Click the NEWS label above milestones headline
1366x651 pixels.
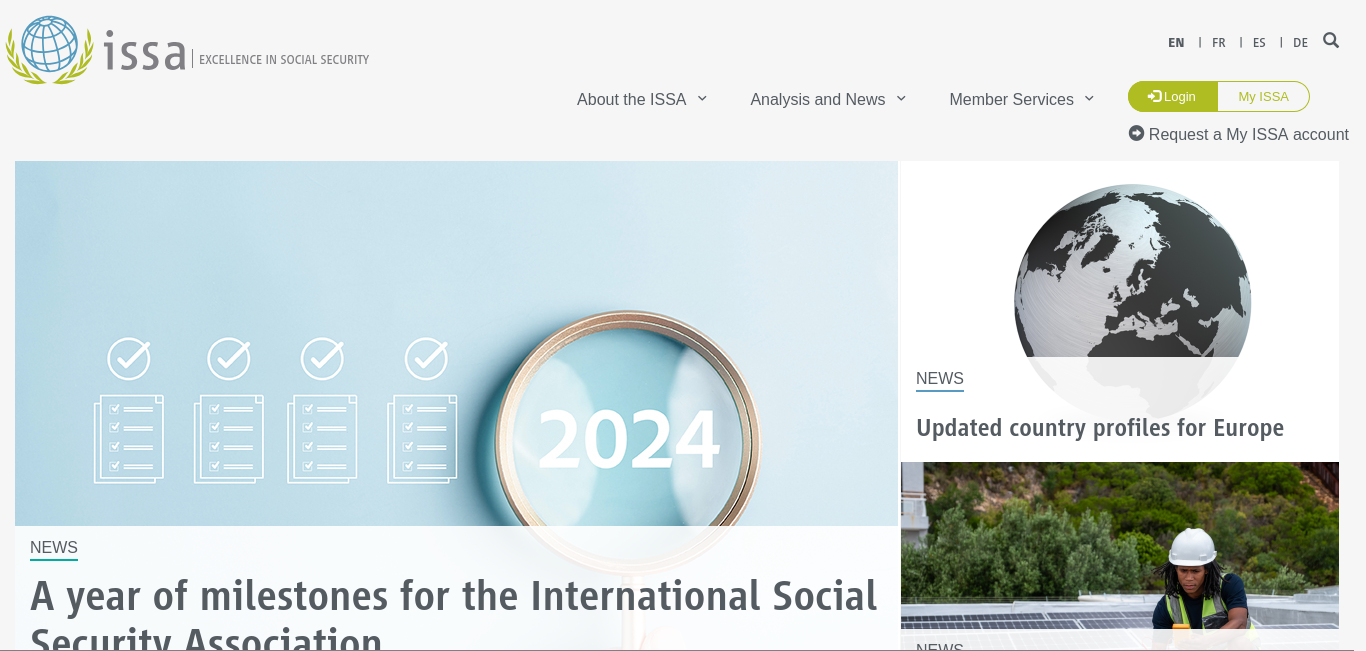click(x=54, y=547)
